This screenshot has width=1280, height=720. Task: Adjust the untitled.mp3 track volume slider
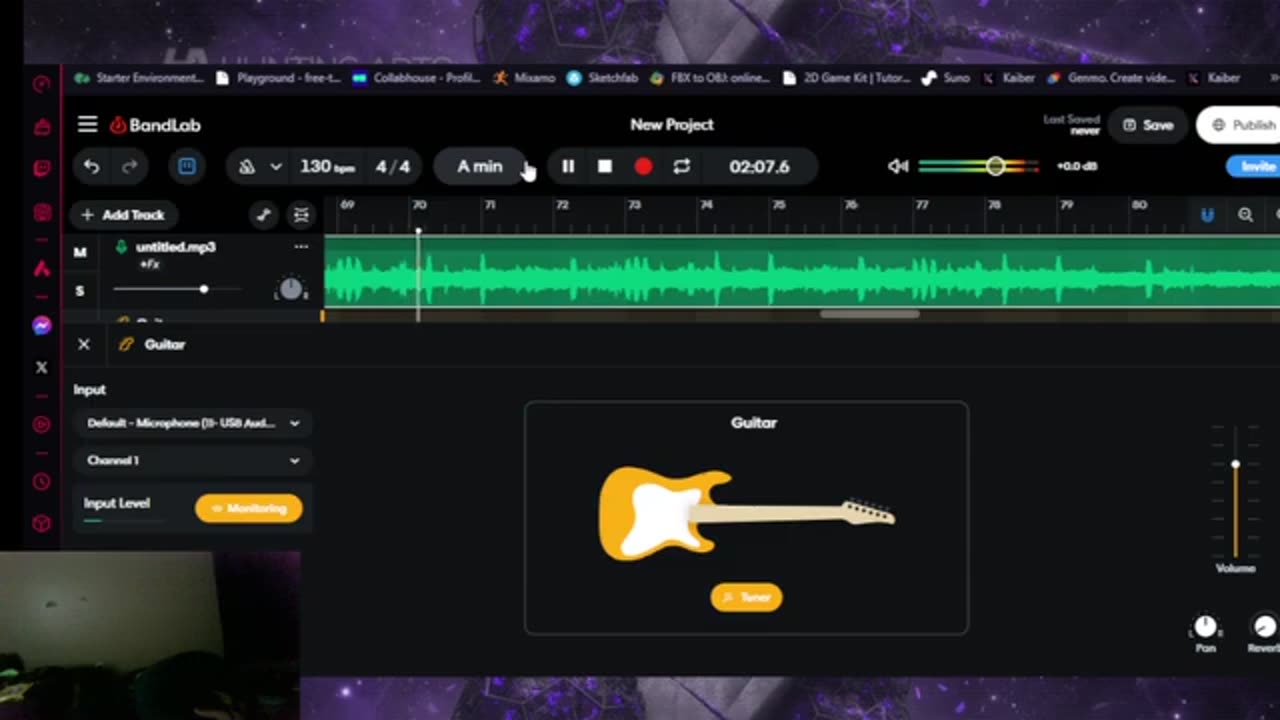[x=176, y=289]
